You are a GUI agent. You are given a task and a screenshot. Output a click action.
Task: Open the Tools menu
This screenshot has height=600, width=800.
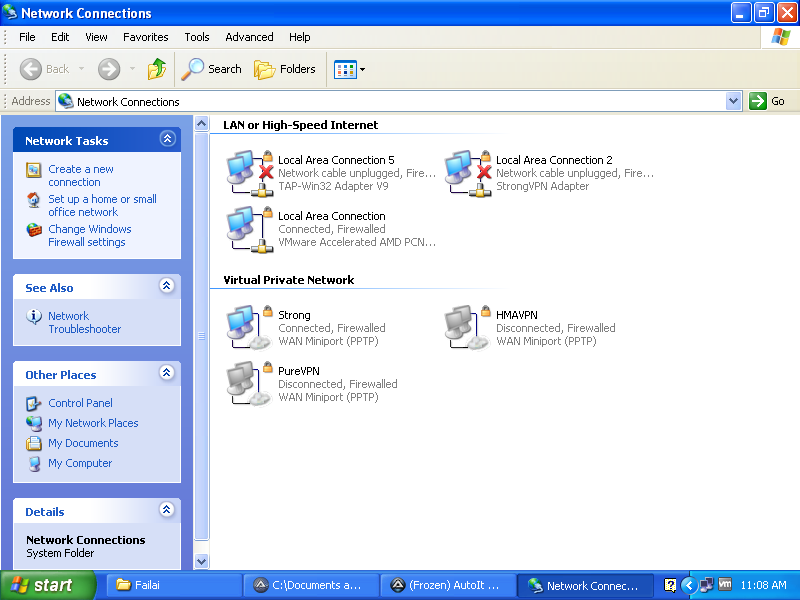click(x=197, y=37)
